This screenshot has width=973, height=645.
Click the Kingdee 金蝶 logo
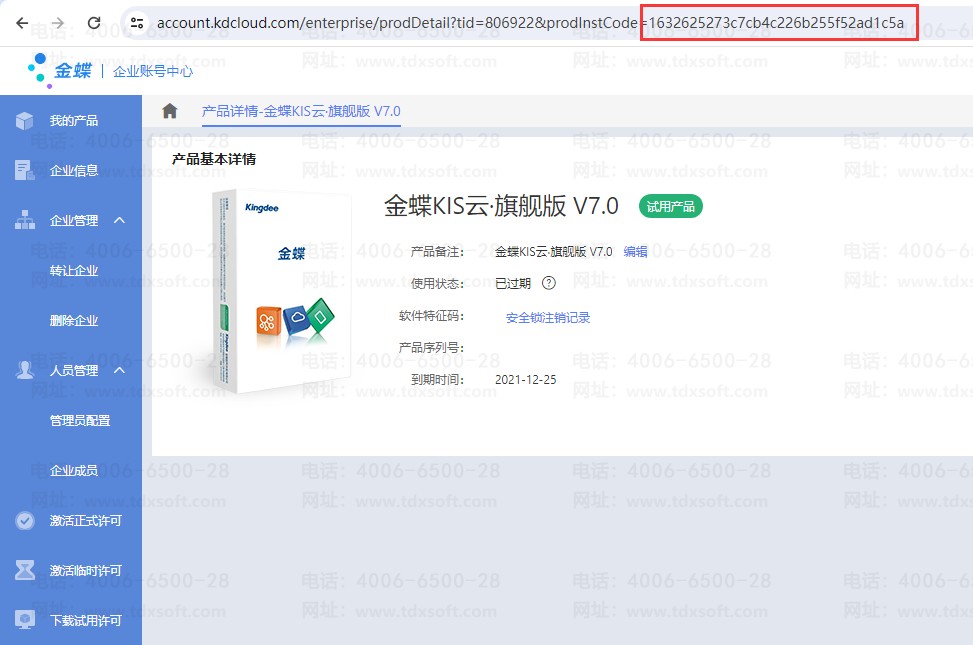(60, 70)
